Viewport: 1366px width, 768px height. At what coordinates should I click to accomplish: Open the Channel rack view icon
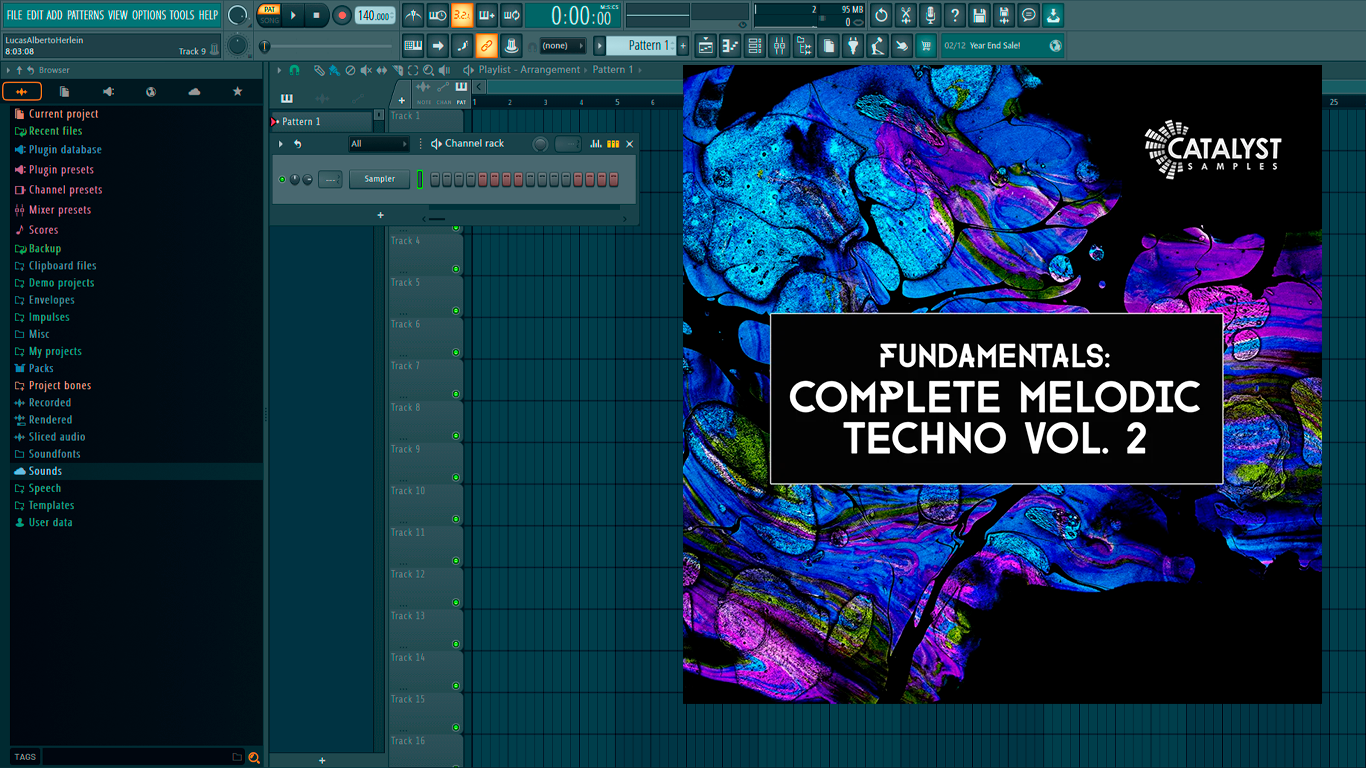pyautogui.click(x=753, y=45)
